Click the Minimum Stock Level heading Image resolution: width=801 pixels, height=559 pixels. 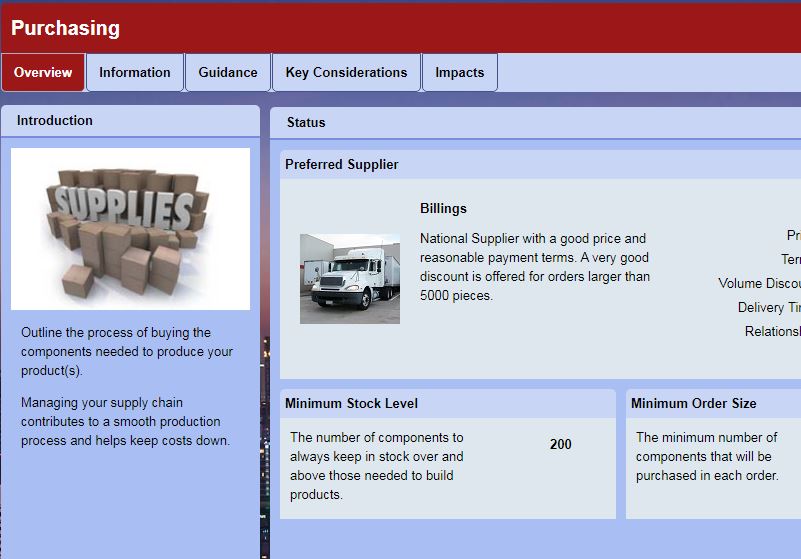351,404
